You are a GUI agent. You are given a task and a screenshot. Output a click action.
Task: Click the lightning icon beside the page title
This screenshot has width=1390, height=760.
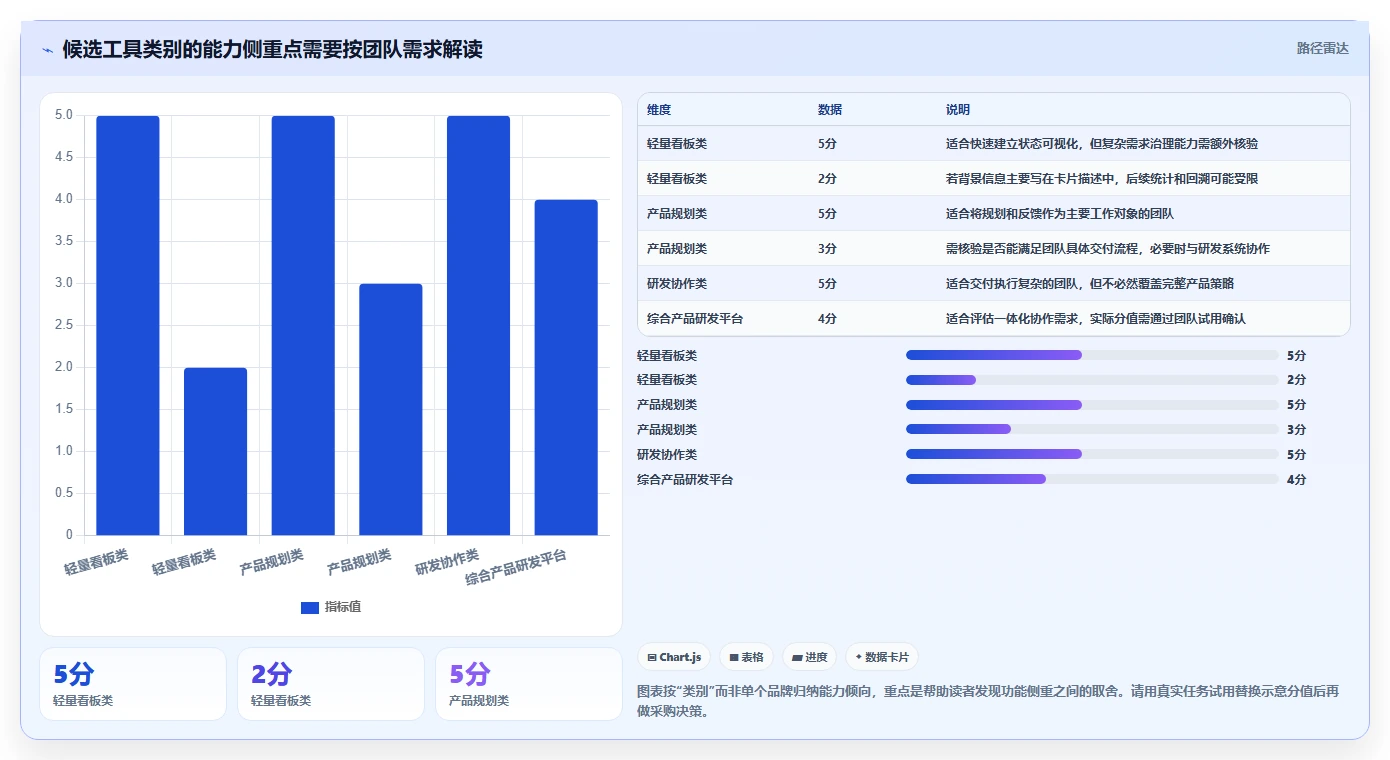47,50
